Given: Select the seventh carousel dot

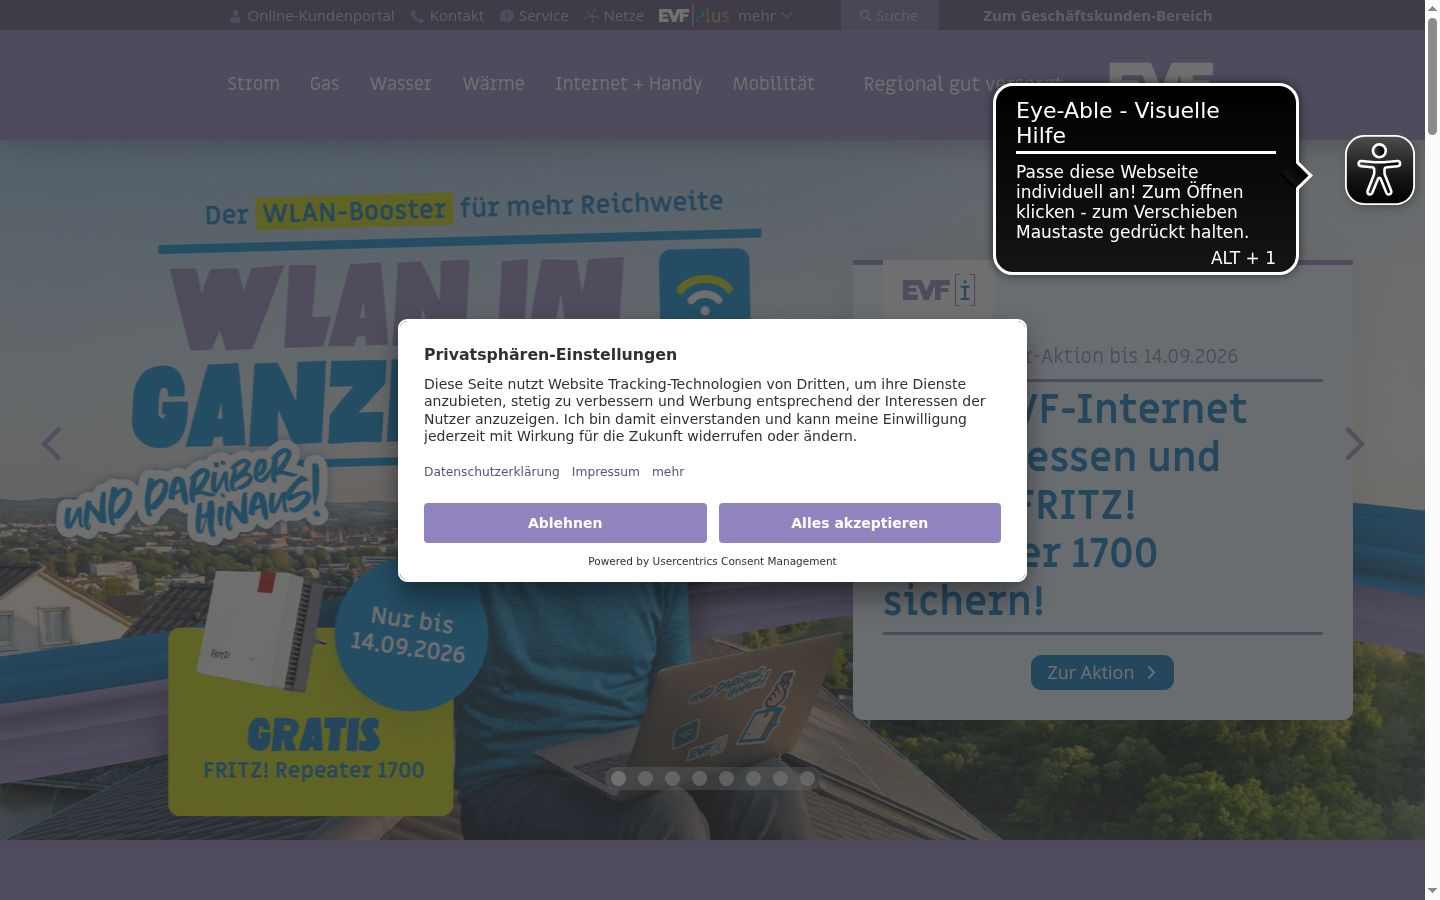Looking at the screenshot, I should click(780, 778).
